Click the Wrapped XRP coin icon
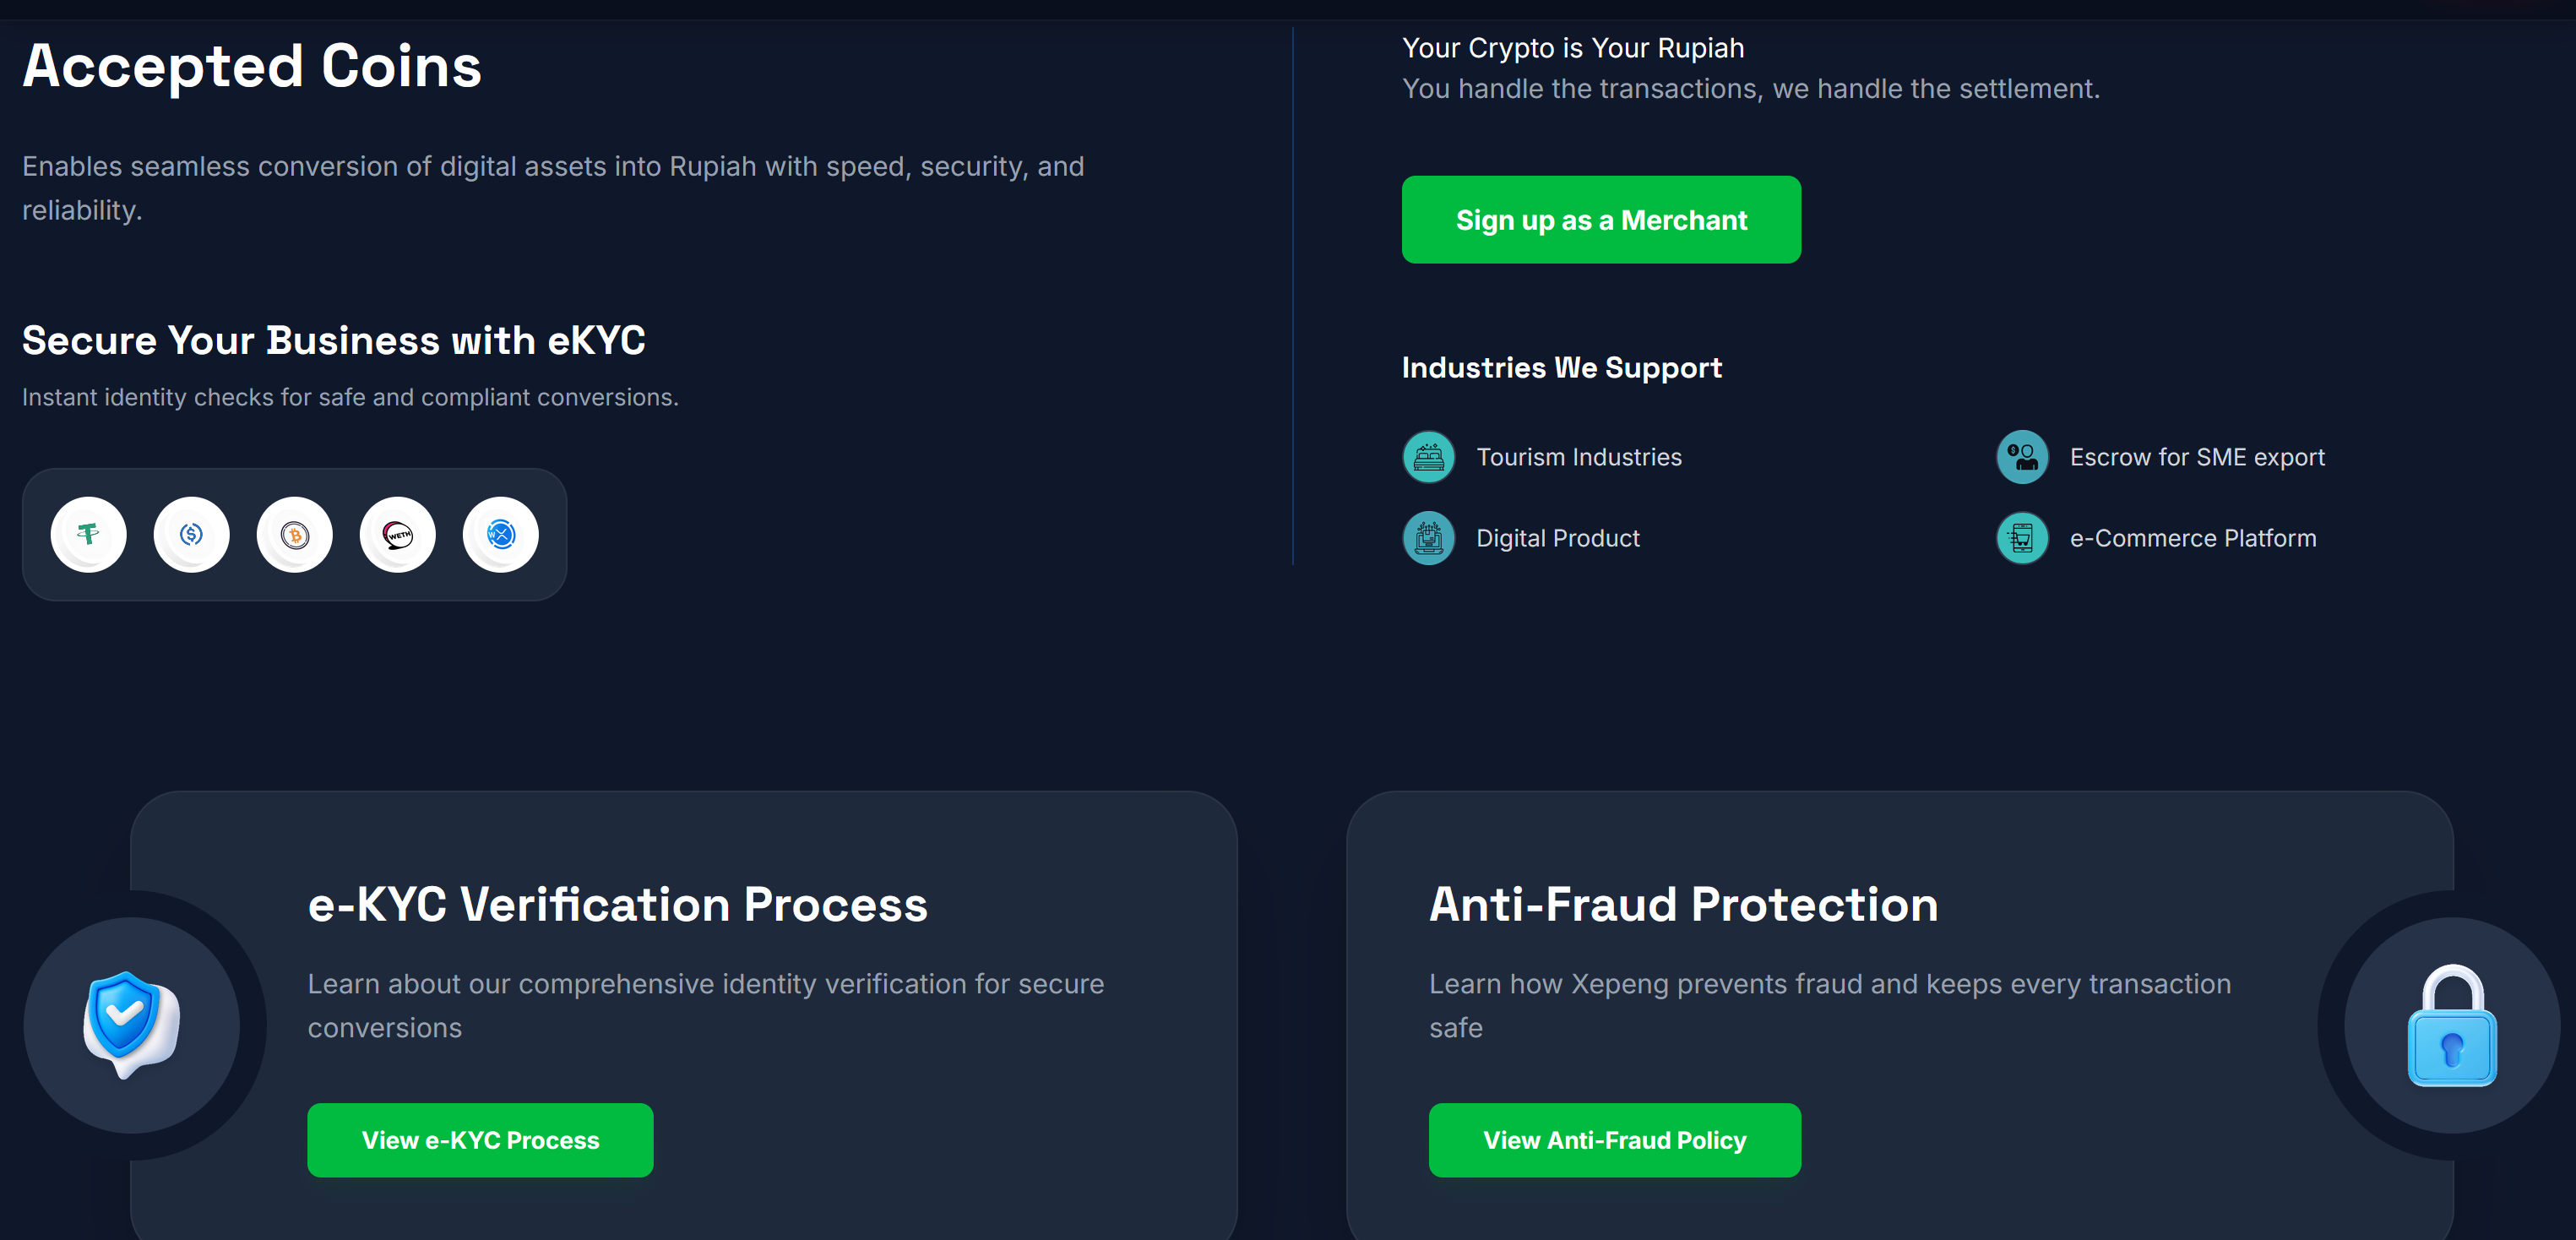Screen dimensions: 2576x1240 (500, 535)
